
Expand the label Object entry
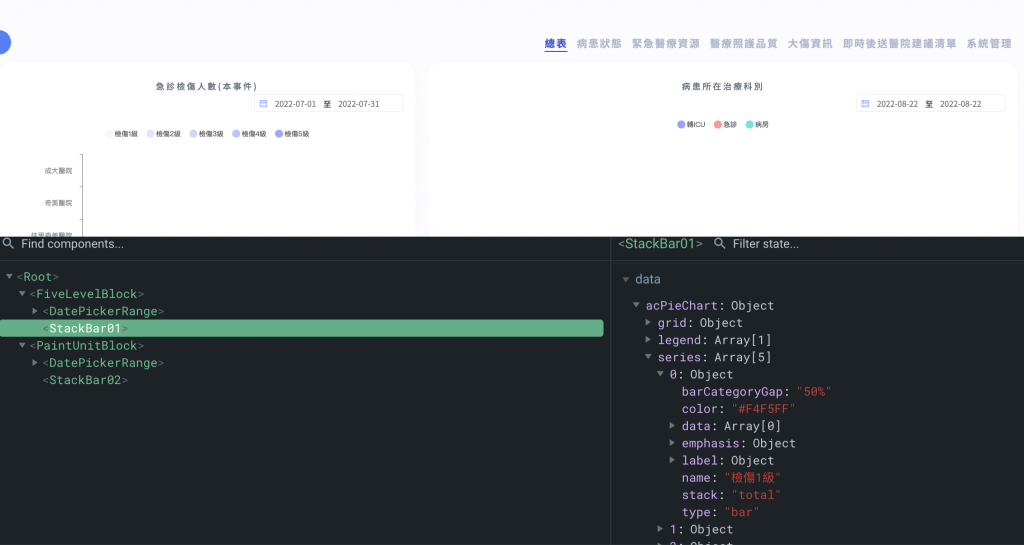(672, 460)
